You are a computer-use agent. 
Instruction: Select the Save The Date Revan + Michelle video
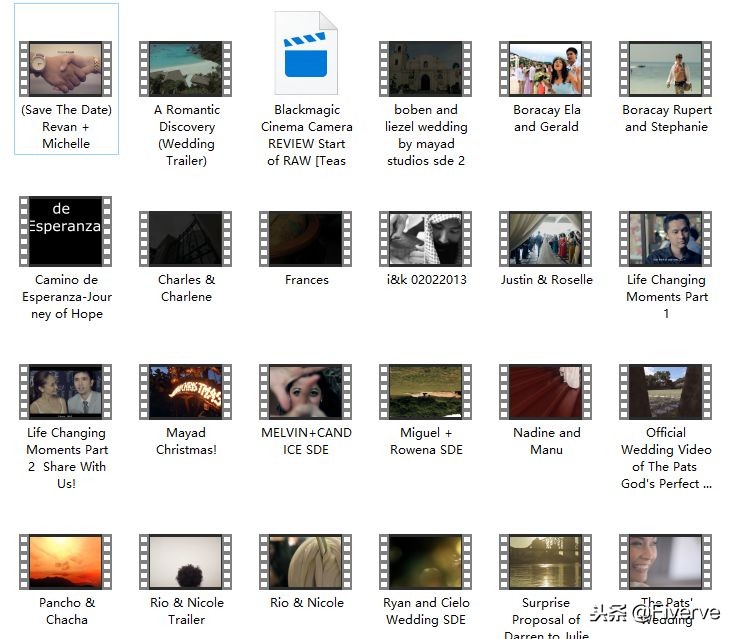pyautogui.click(x=66, y=69)
